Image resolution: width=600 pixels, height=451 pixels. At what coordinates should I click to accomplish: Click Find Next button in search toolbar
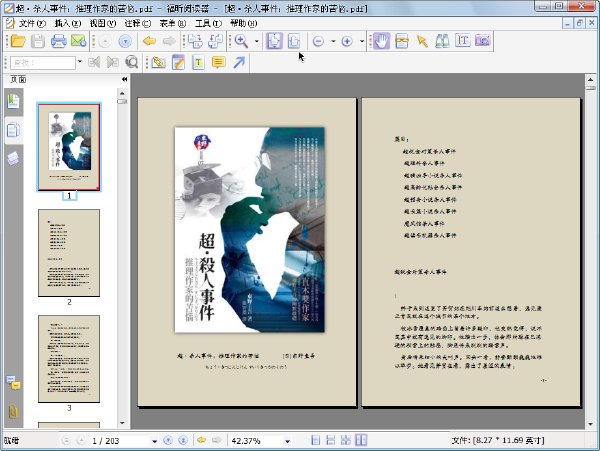112,62
